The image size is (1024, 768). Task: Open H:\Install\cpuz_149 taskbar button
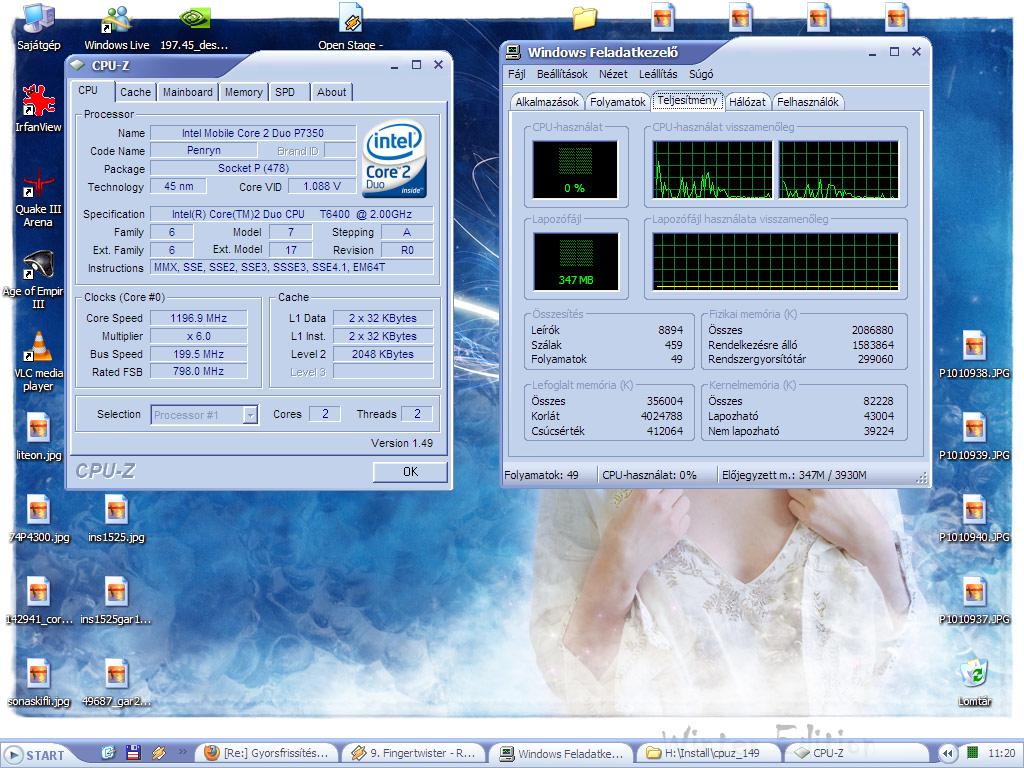tap(709, 753)
